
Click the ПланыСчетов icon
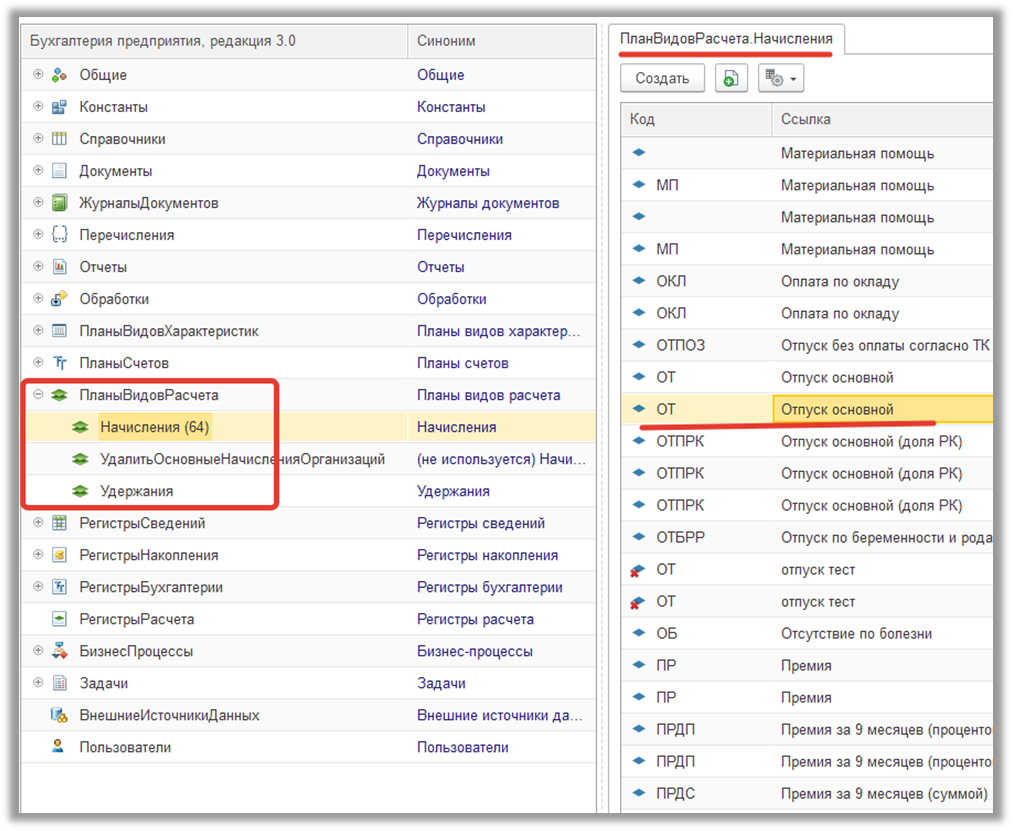point(59,363)
